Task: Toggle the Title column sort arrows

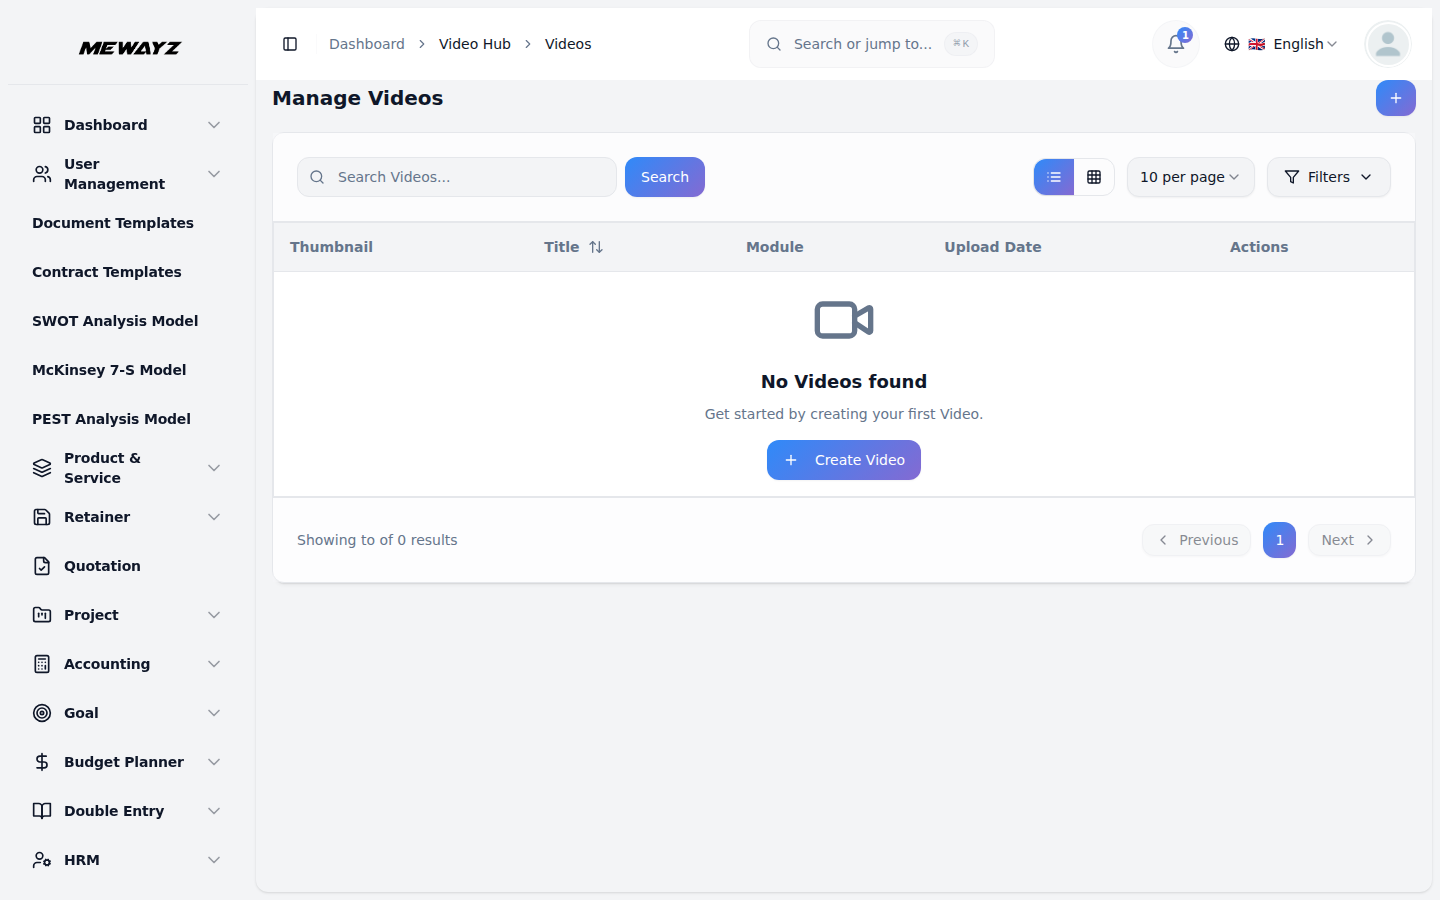Action: point(597,246)
